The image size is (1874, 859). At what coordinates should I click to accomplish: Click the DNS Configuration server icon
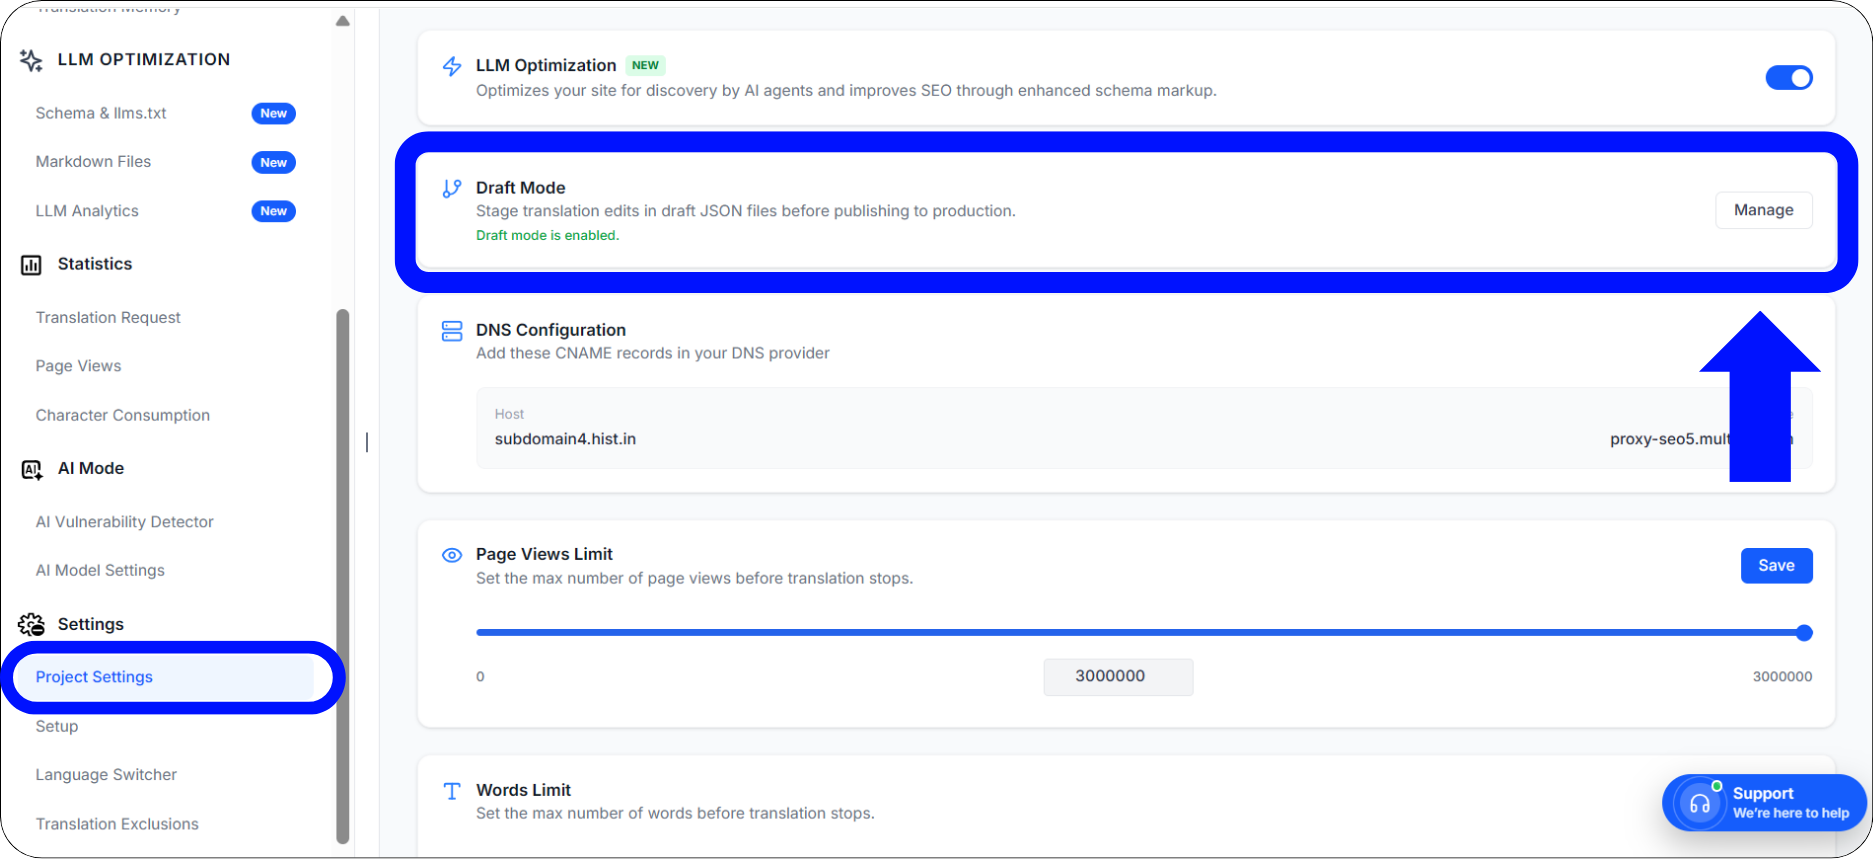[x=452, y=331]
